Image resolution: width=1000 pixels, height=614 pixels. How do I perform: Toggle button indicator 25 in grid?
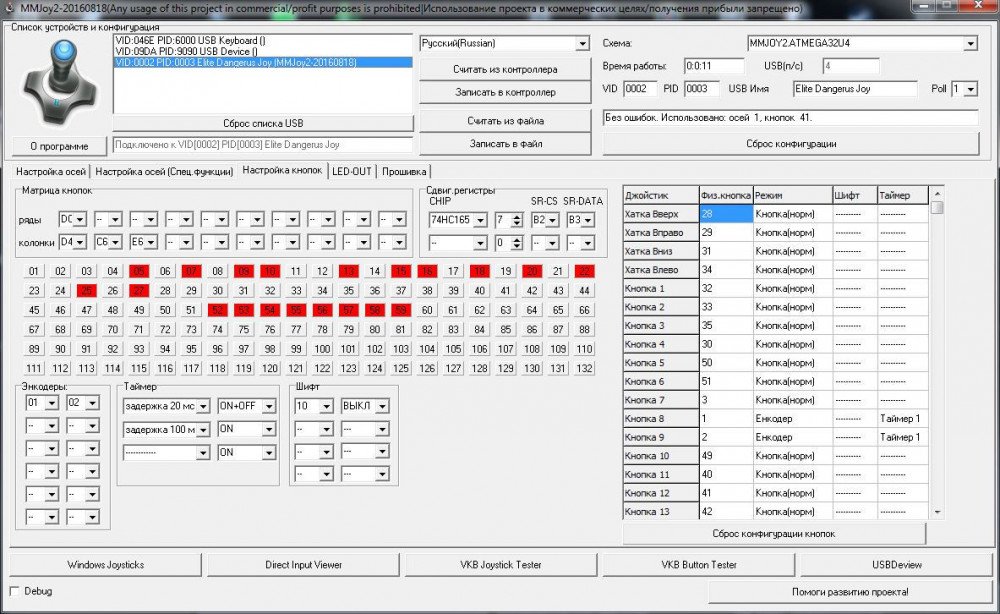[87, 290]
